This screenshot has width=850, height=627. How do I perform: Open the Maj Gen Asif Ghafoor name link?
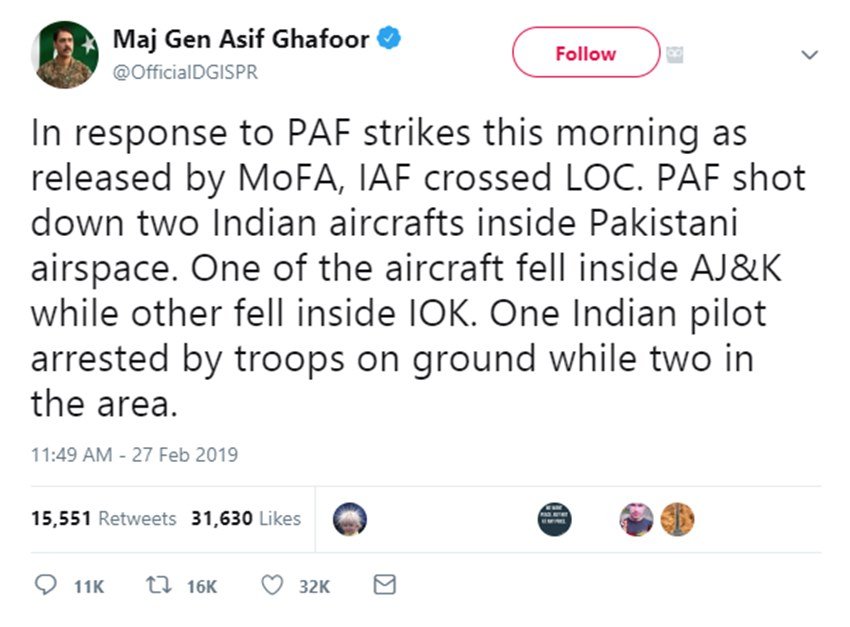(240, 41)
